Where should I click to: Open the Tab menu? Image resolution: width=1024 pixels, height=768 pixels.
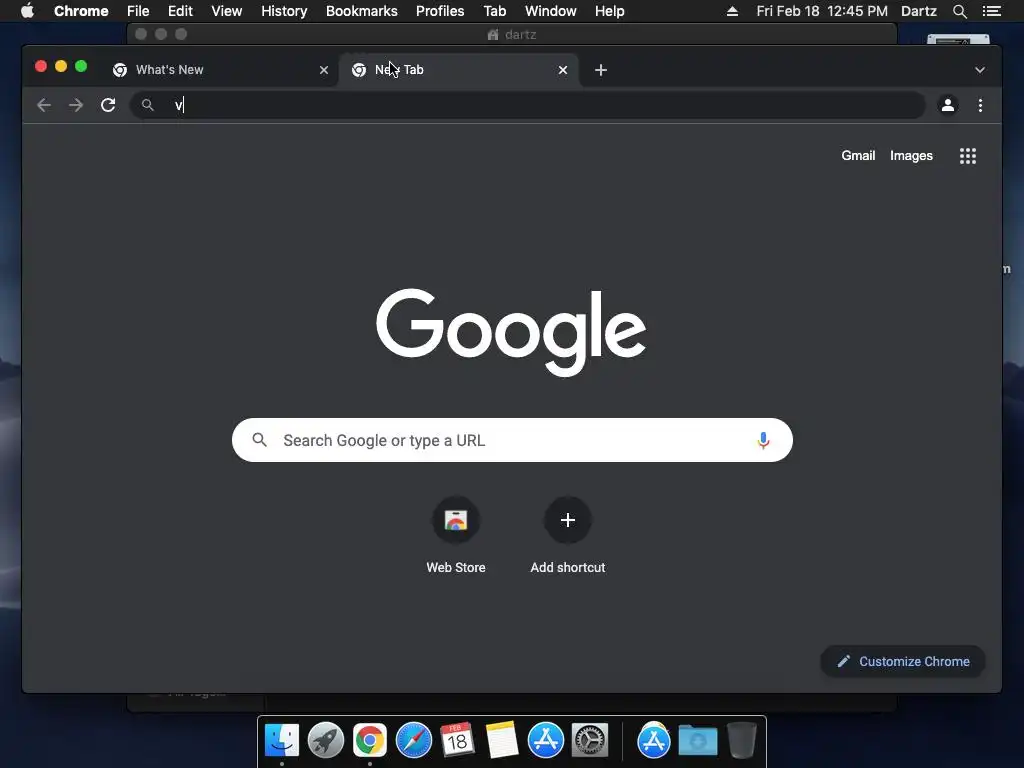click(494, 11)
